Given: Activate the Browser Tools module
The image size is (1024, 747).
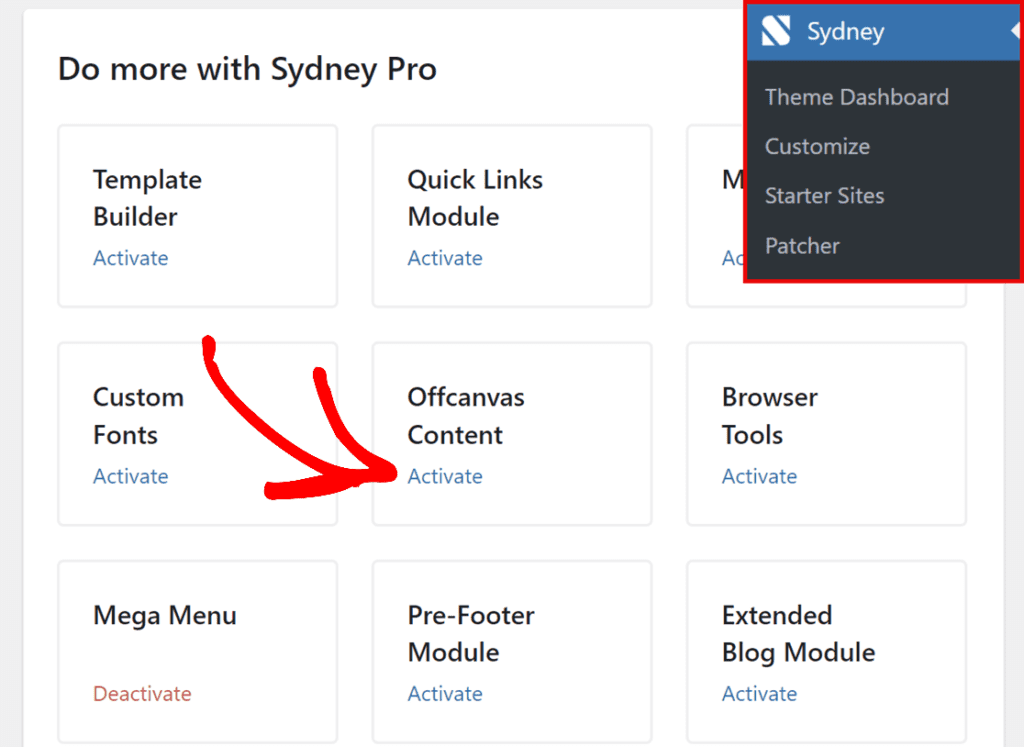Looking at the screenshot, I should 759,476.
